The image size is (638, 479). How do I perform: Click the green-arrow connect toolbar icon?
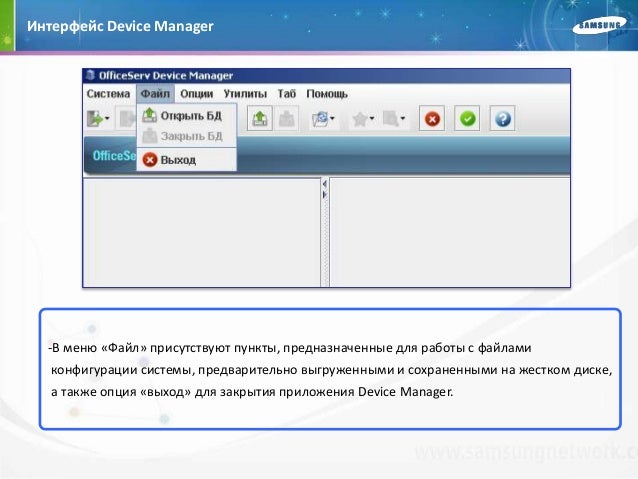click(95, 119)
